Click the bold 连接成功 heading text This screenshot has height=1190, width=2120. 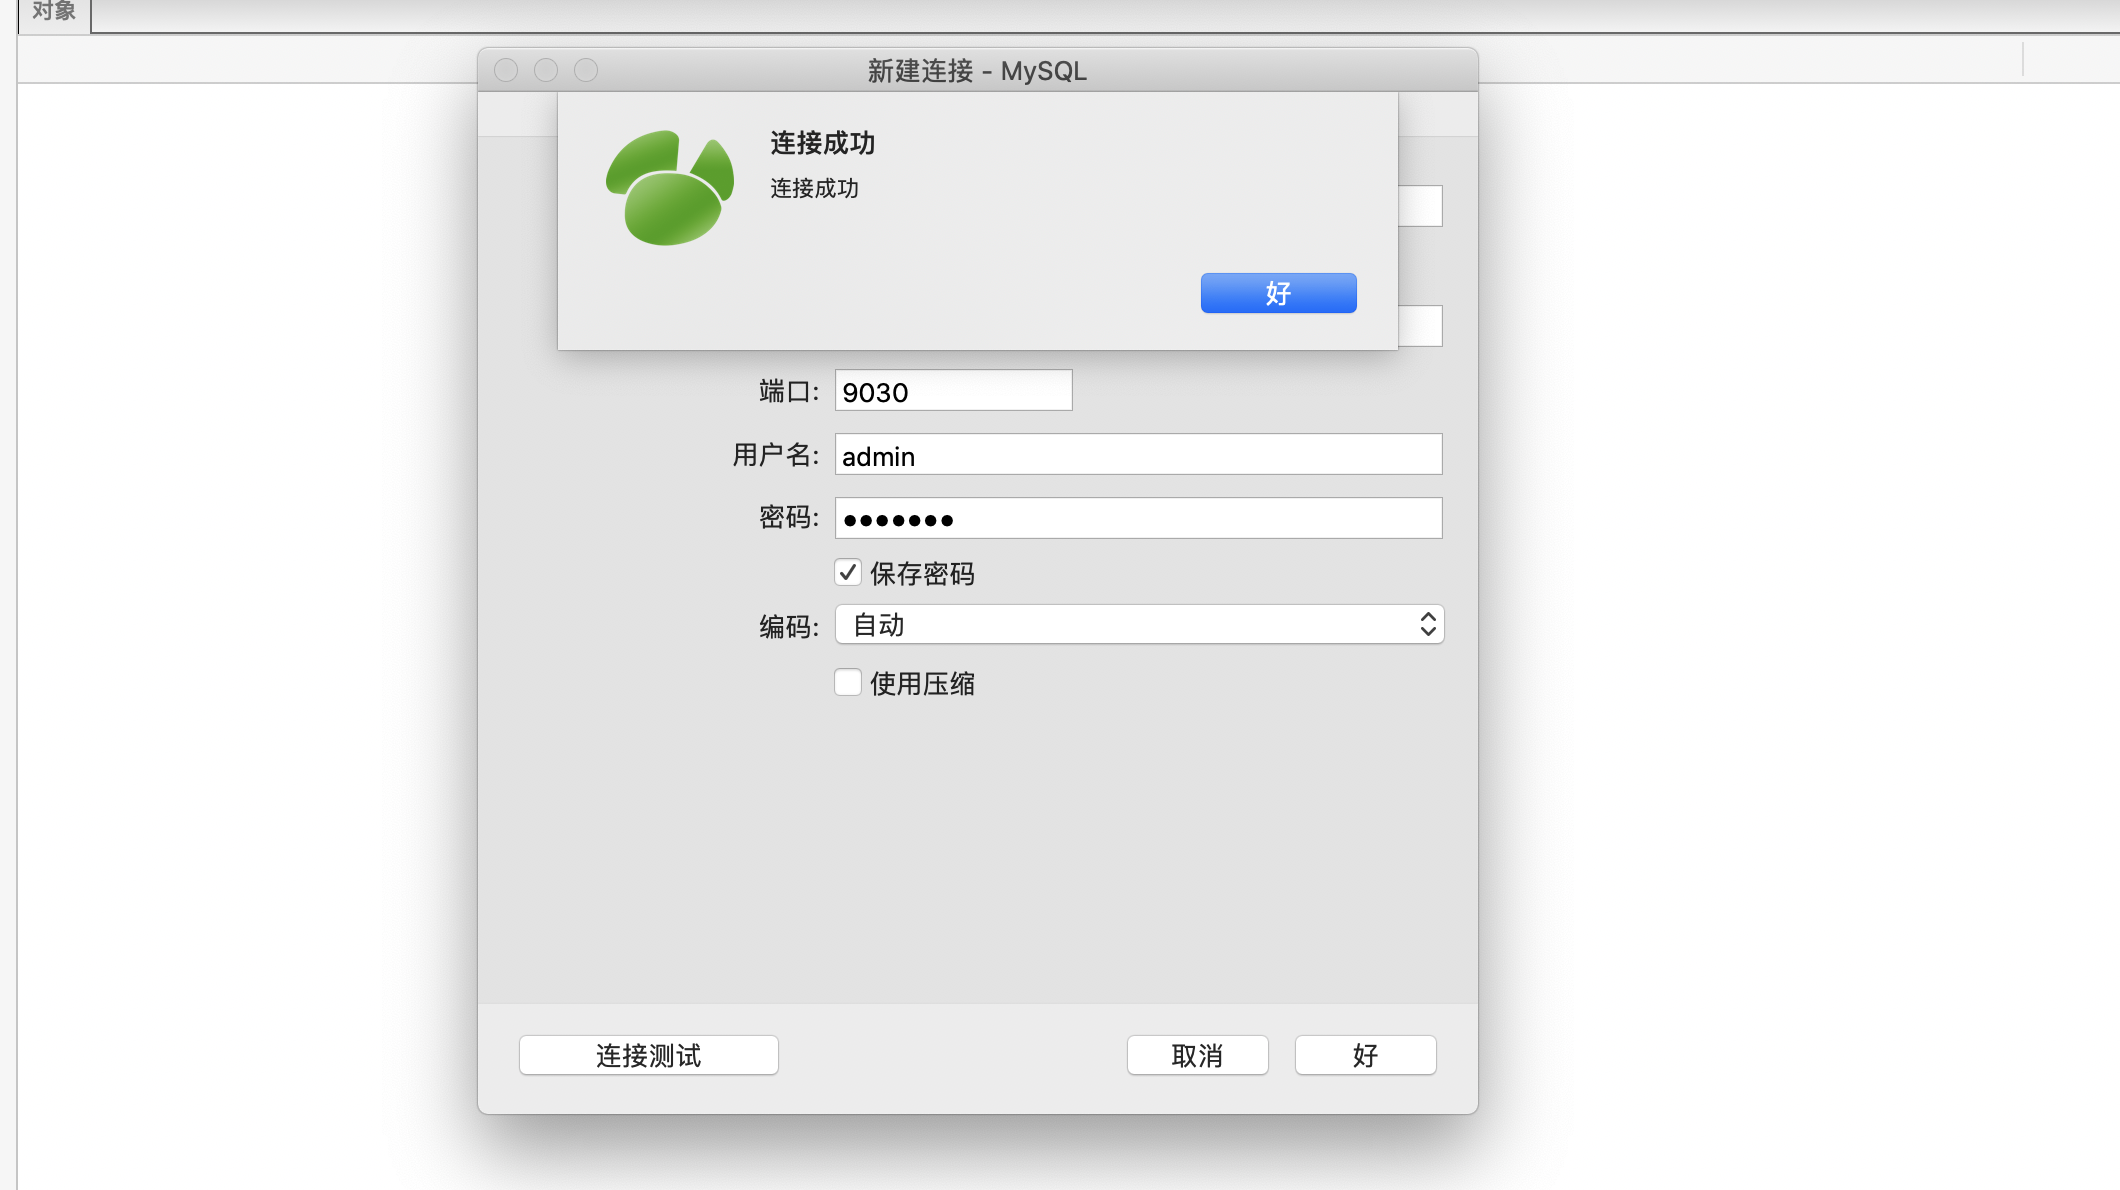coord(823,143)
